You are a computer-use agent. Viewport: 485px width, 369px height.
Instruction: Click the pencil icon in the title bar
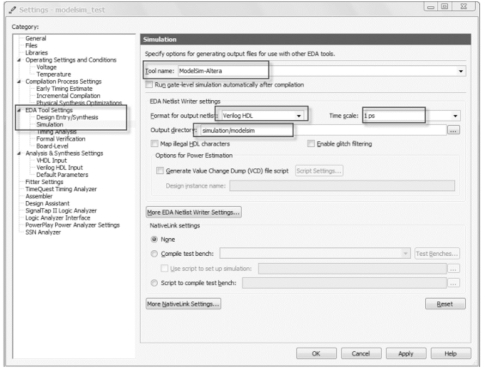(12, 10)
